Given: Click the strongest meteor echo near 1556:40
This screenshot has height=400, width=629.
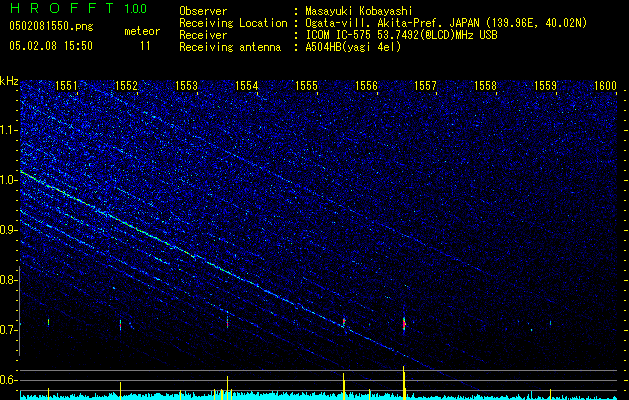Looking at the screenshot, I should (x=404, y=323).
